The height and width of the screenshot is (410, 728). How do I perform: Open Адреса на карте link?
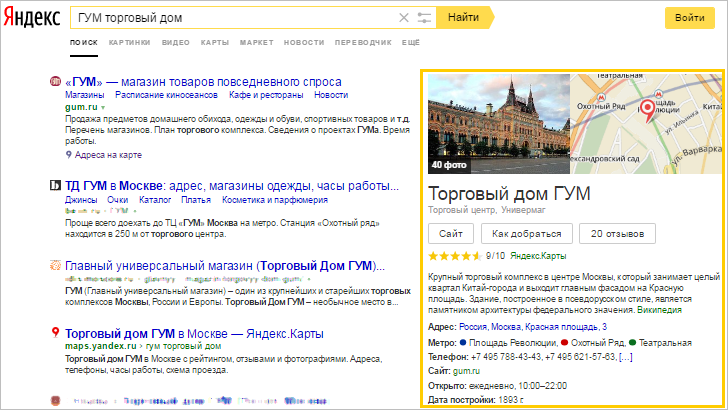click(108, 155)
